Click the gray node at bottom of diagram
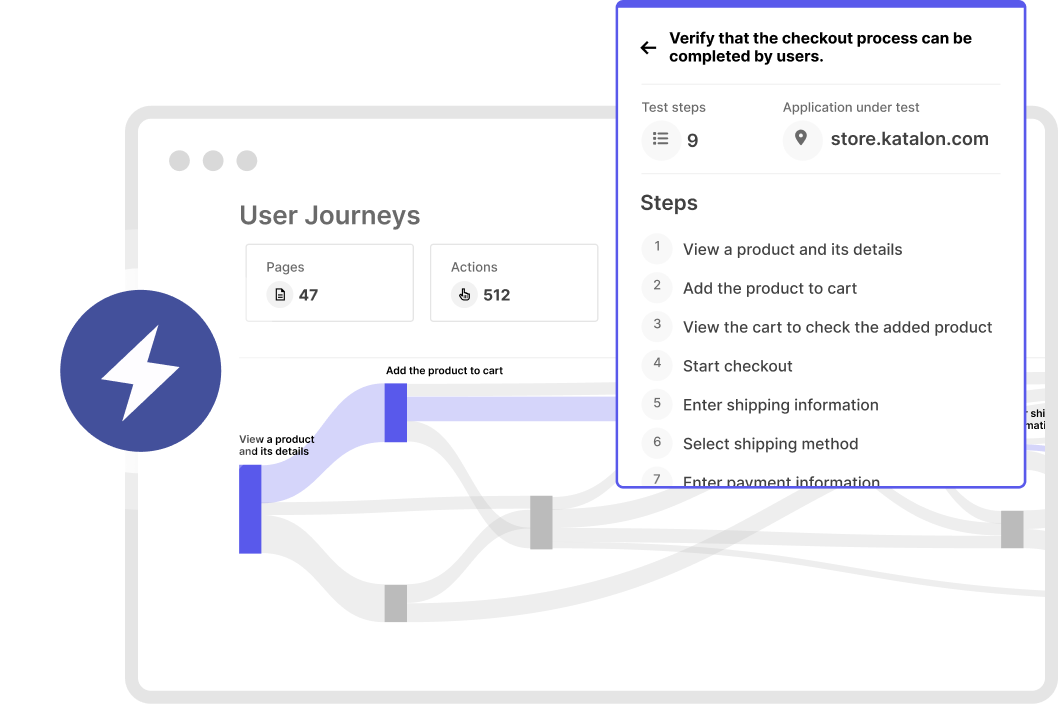 396,603
